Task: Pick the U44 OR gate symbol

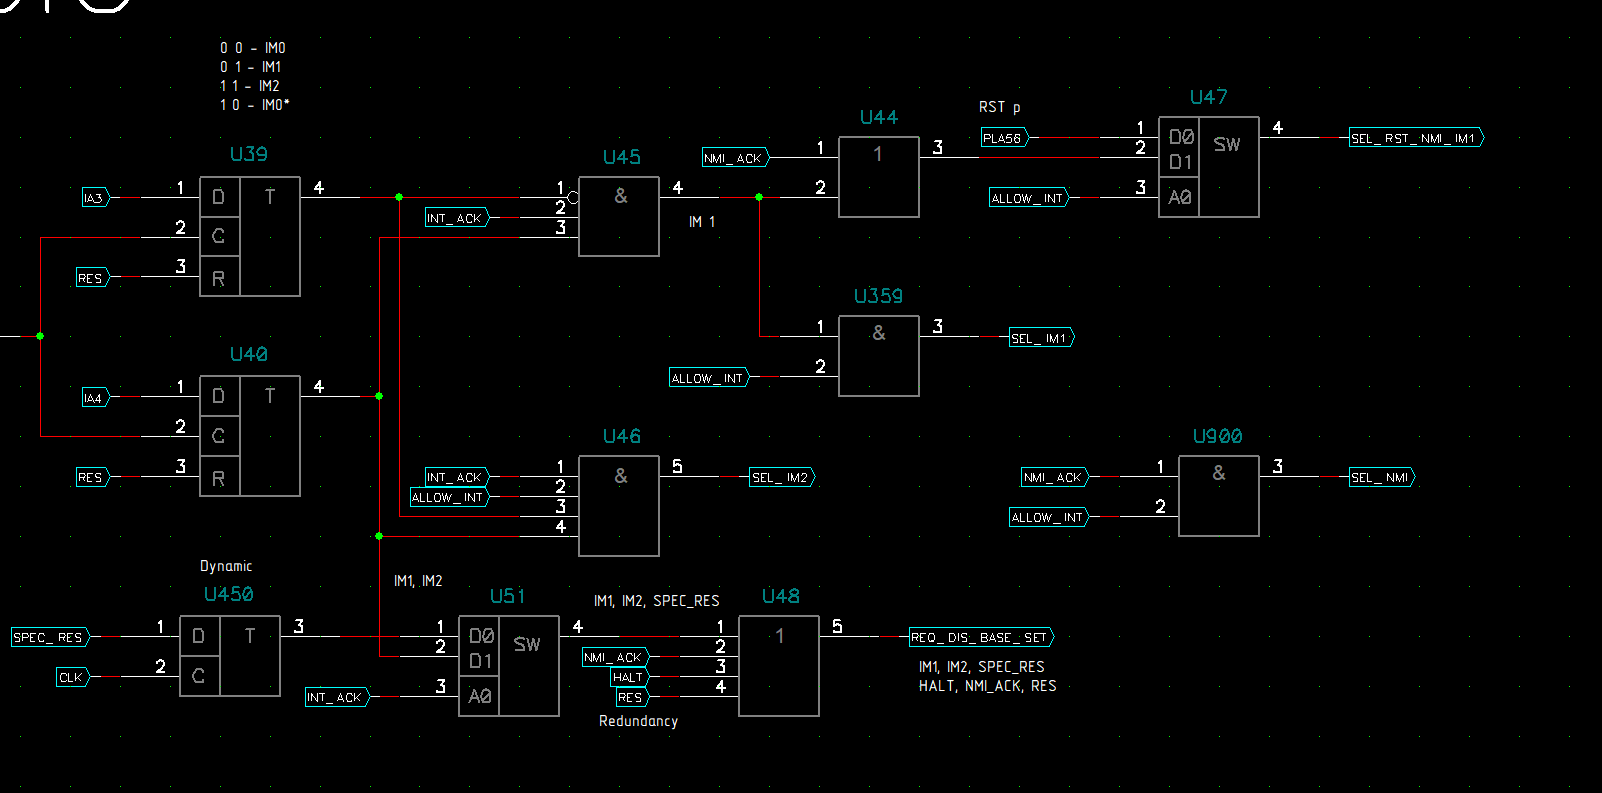Action: (x=878, y=177)
